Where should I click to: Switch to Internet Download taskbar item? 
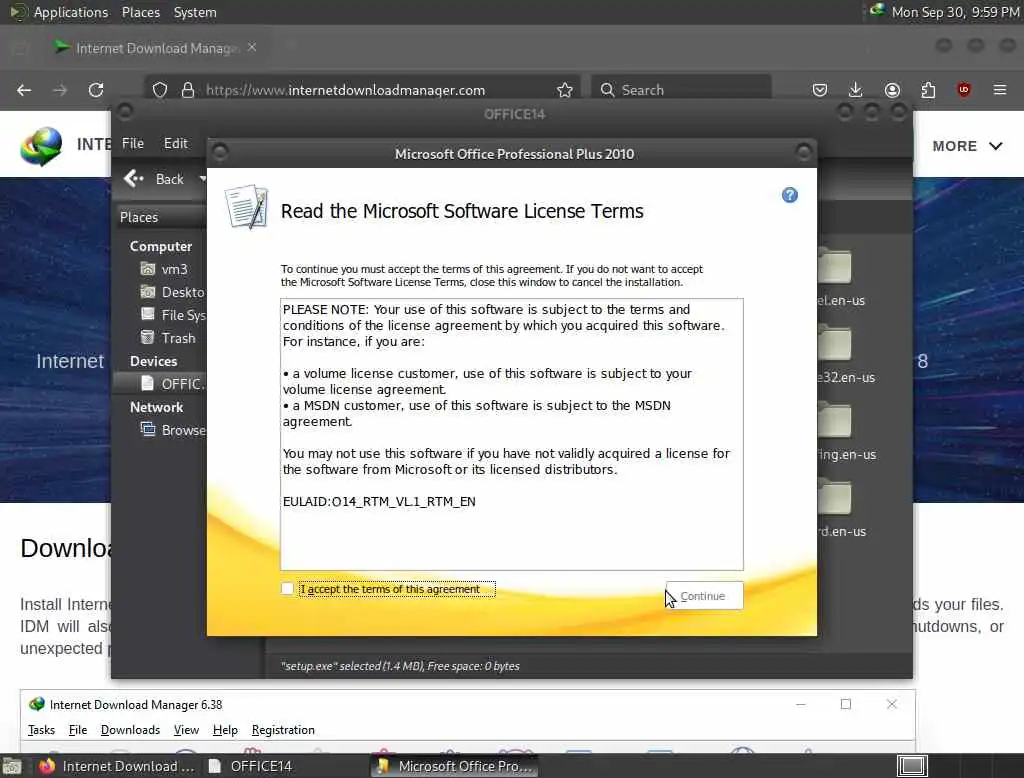click(x=116, y=766)
